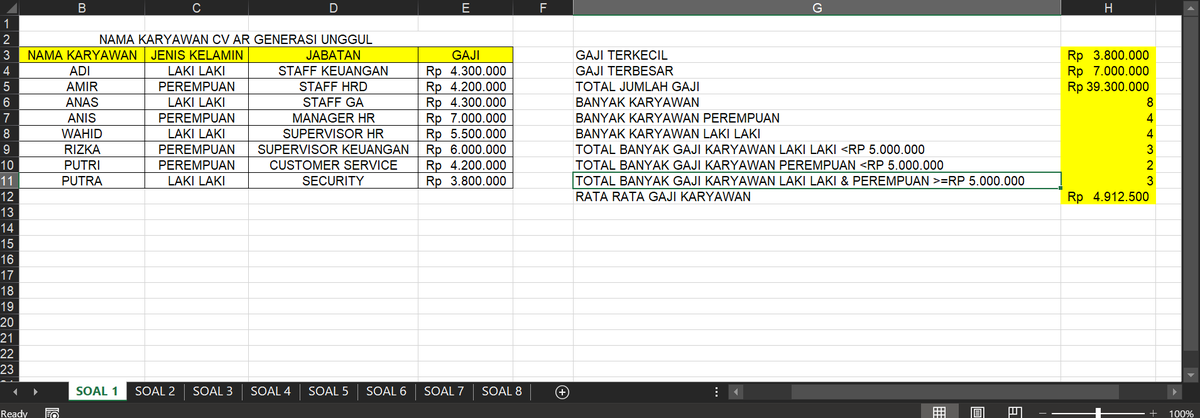Open the SOAL 8 sheet tab

[503, 392]
